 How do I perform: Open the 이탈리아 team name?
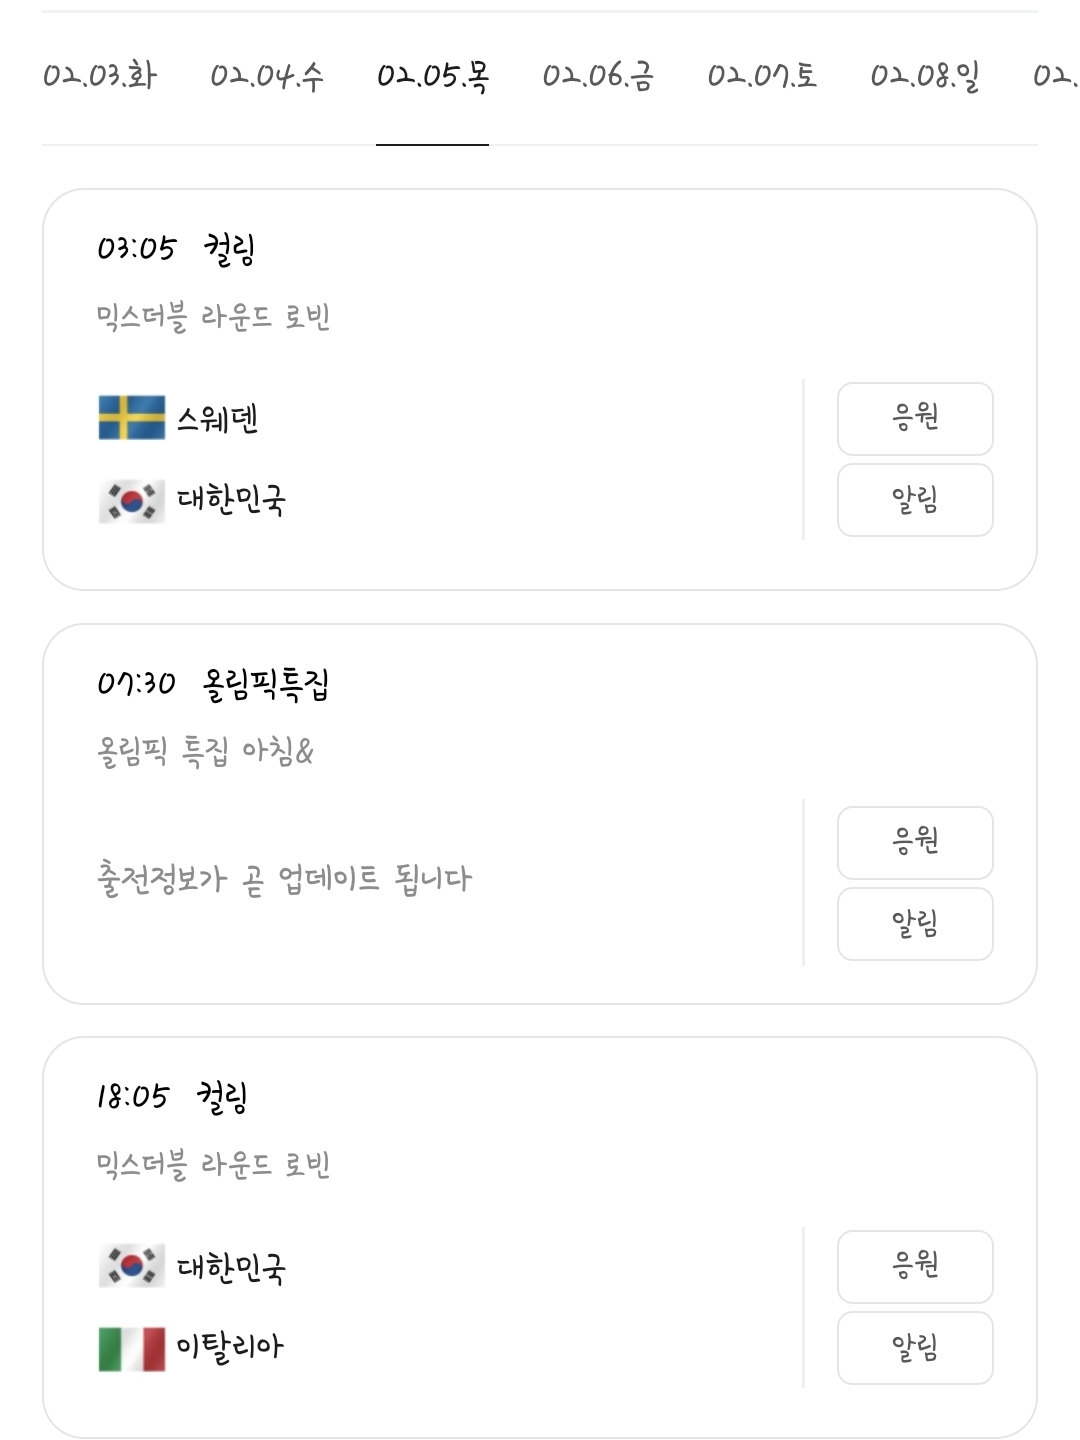pos(230,1347)
